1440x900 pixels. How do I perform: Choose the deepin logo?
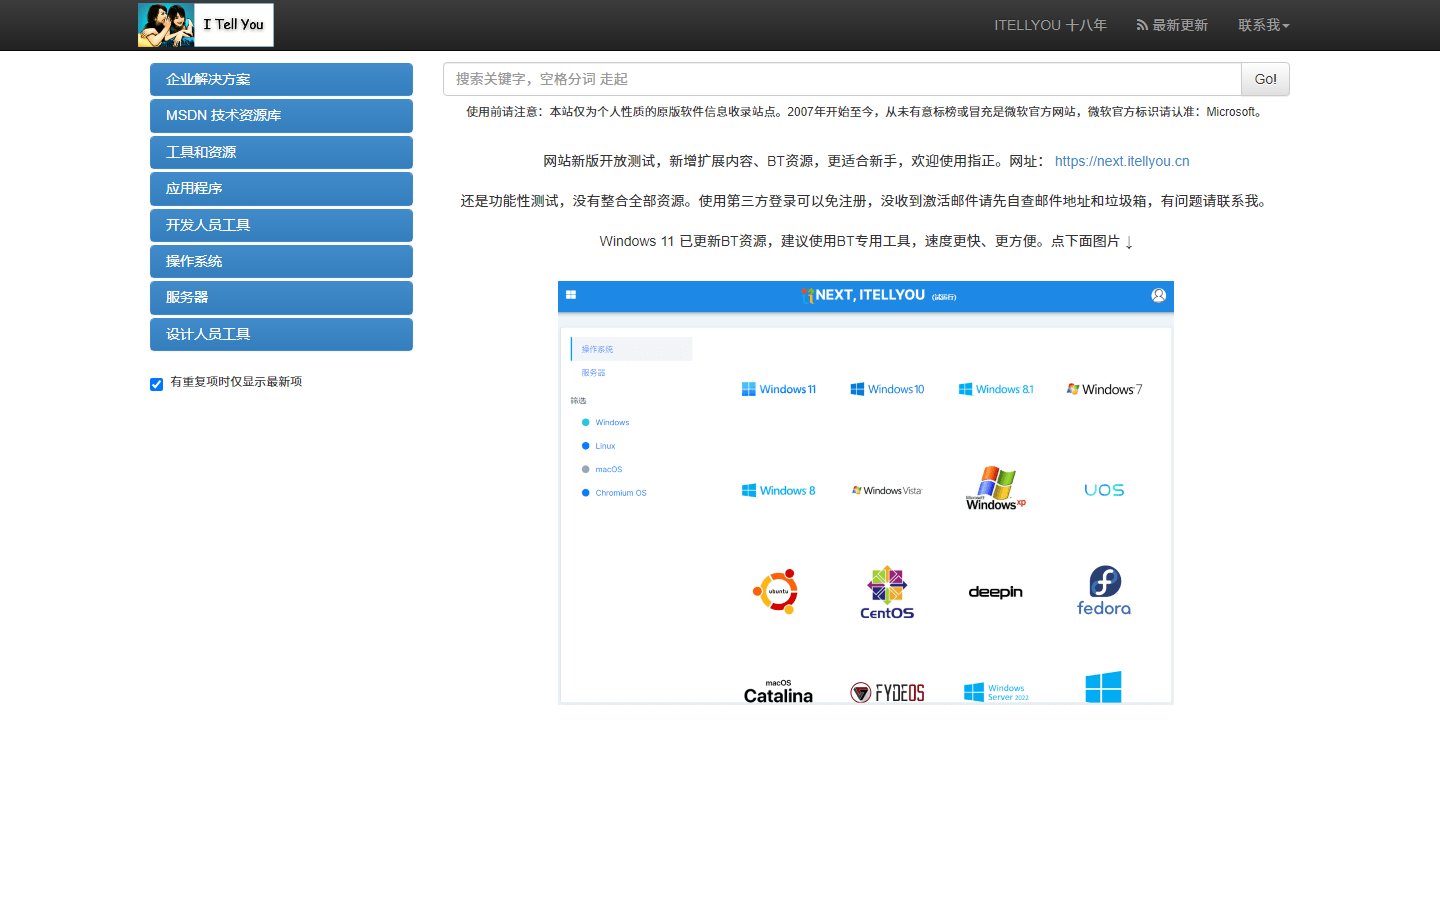pos(996,592)
